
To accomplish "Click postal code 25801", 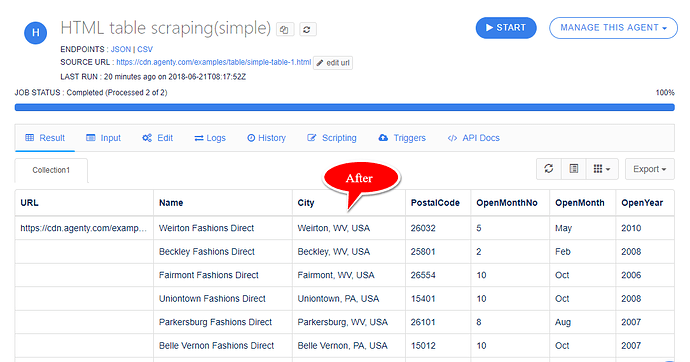I will coord(438,252).
